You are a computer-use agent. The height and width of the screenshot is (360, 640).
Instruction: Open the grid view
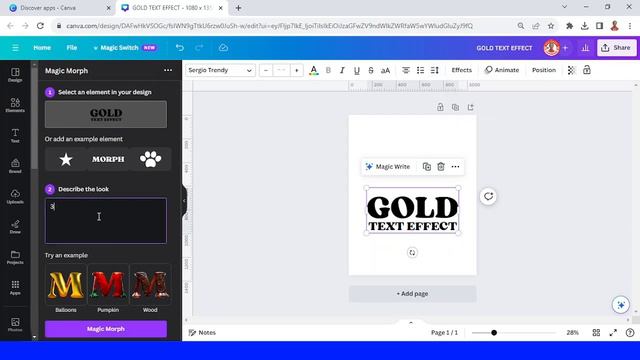[596, 333]
